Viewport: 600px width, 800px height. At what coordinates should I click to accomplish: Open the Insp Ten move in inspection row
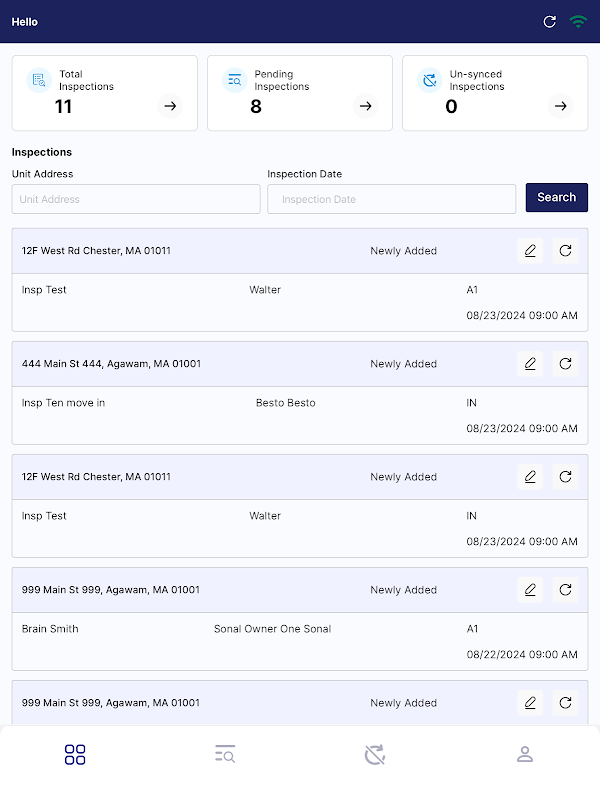[x=299, y=415]
